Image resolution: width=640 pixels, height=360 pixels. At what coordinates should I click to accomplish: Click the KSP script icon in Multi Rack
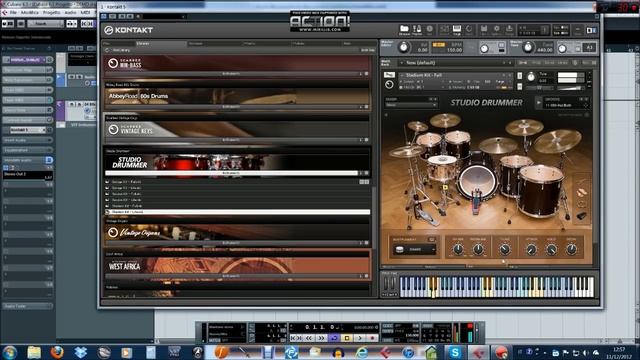coord(576,63)
